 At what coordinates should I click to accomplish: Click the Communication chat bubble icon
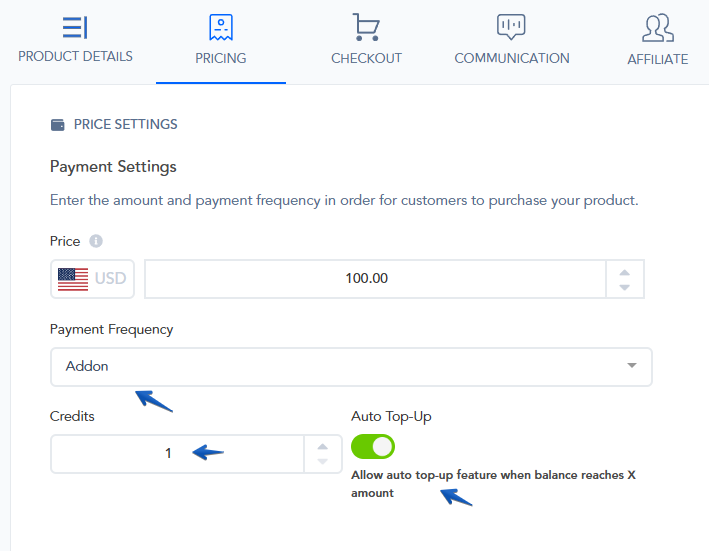click(x=511, y=27)
